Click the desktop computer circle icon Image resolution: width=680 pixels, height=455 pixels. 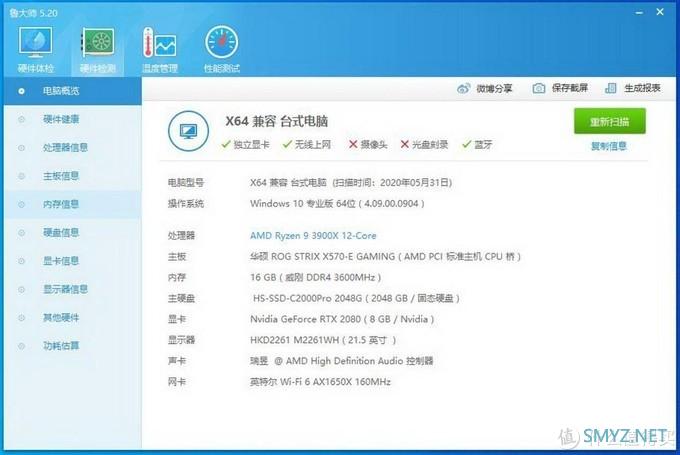(x=188, y=131)
